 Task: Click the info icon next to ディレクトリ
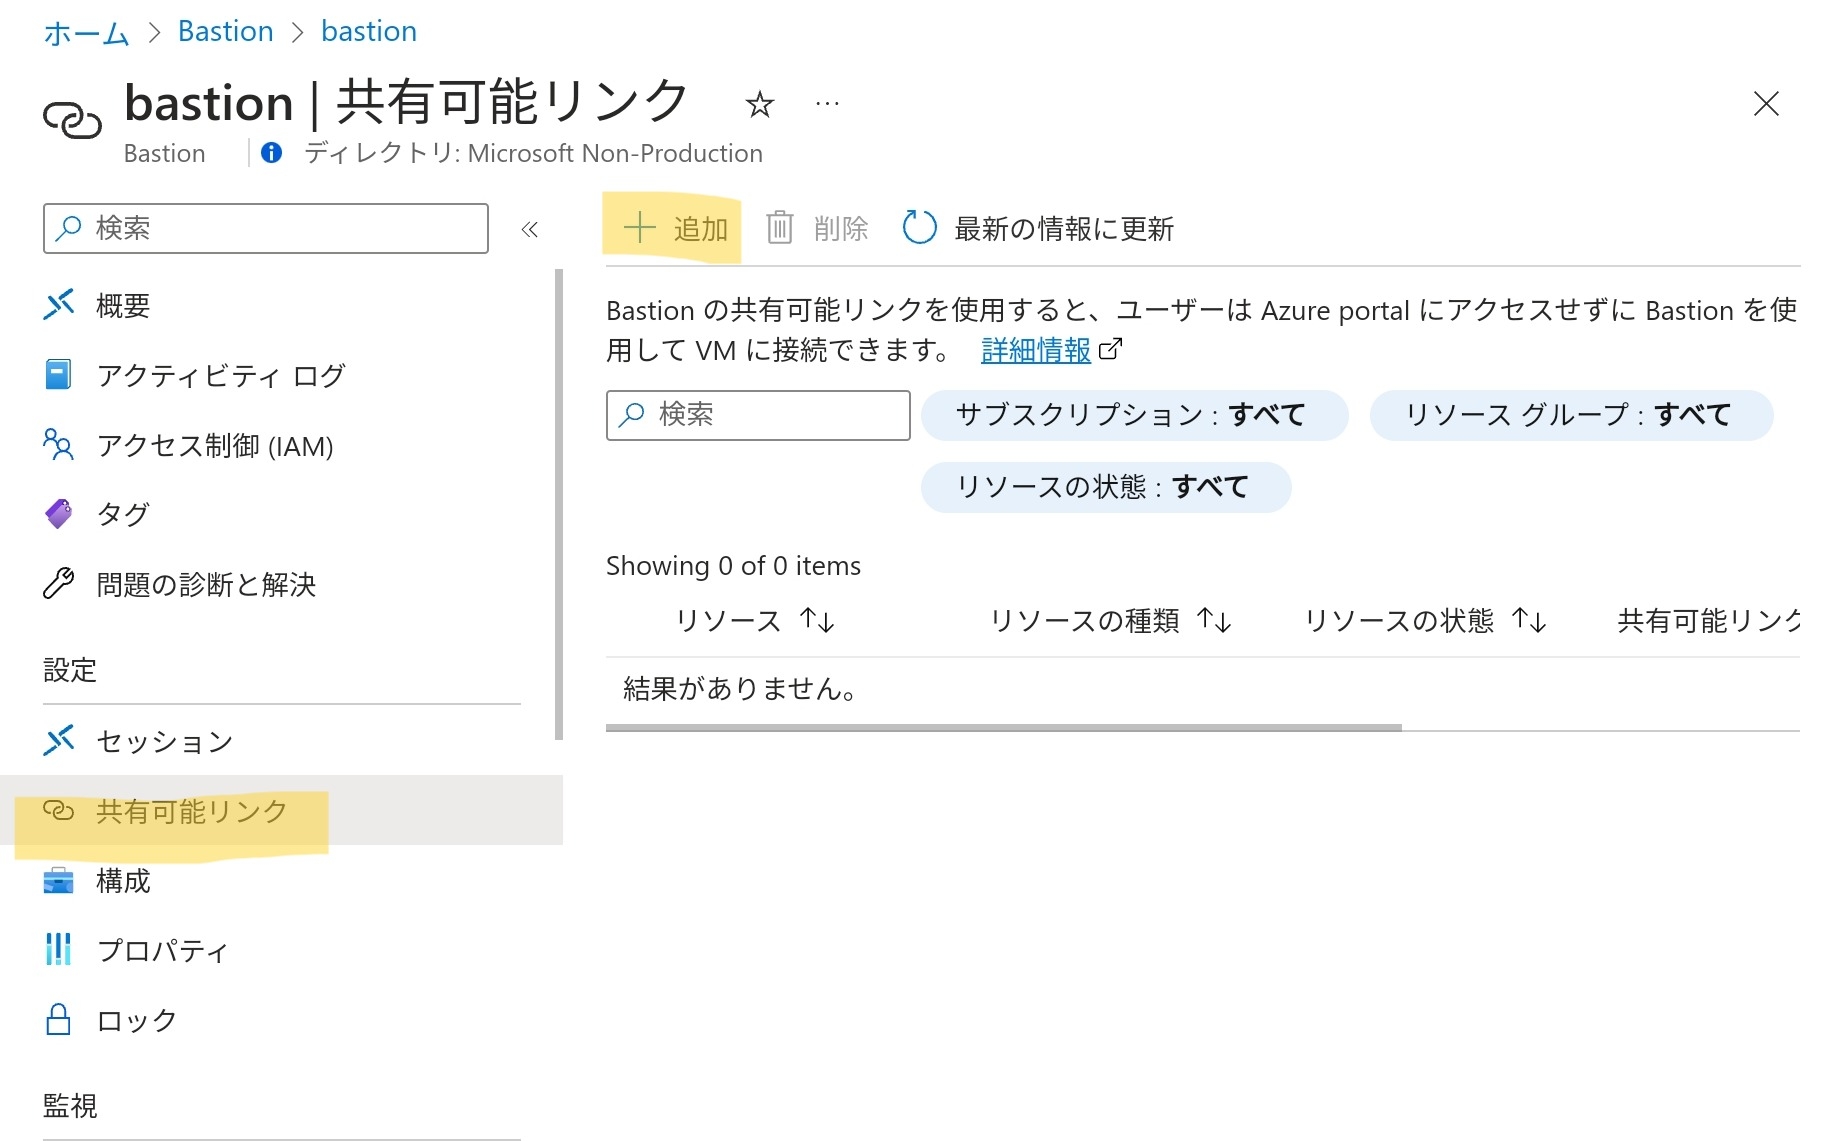tap(271, 153)
